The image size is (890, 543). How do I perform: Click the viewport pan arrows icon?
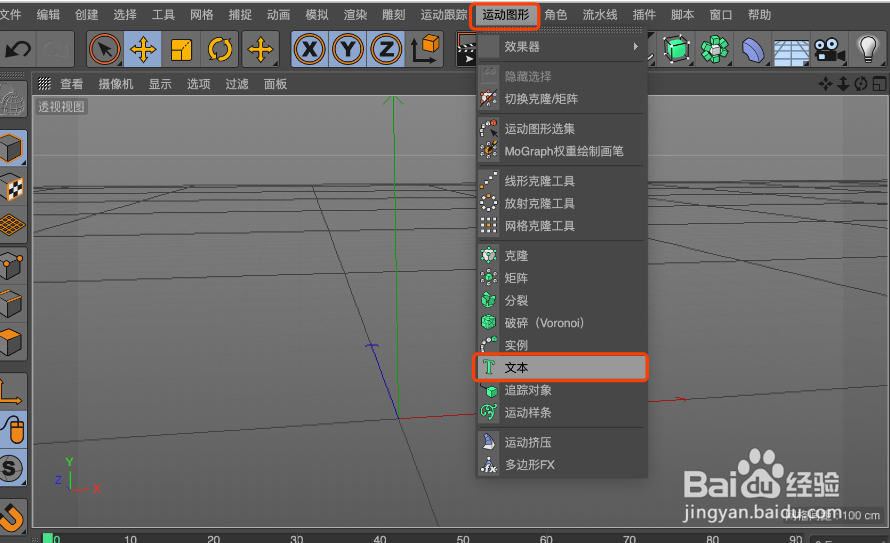coord(825,84)
